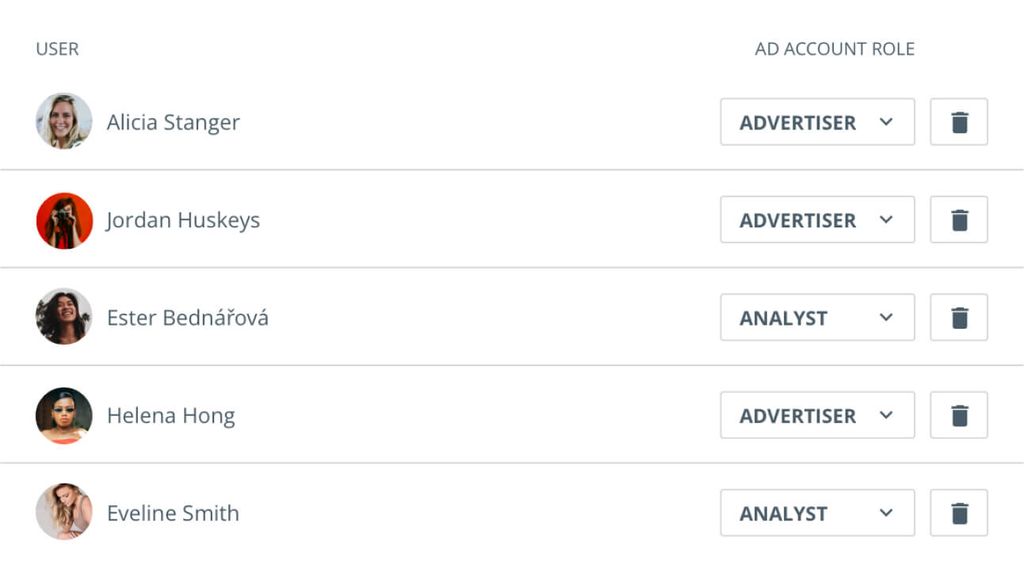Remove Ester Bednářová using the trash icon
Image resolution: width=1024 pixels, height=576 pixels.
pos(959,318)
